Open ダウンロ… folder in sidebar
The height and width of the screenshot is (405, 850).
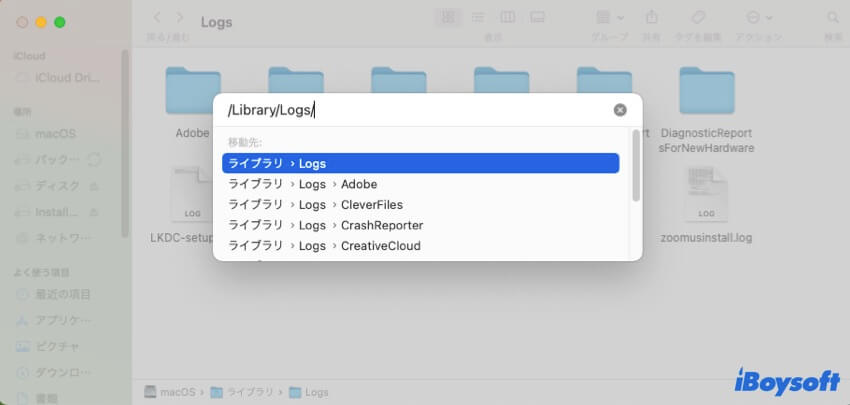53,372
